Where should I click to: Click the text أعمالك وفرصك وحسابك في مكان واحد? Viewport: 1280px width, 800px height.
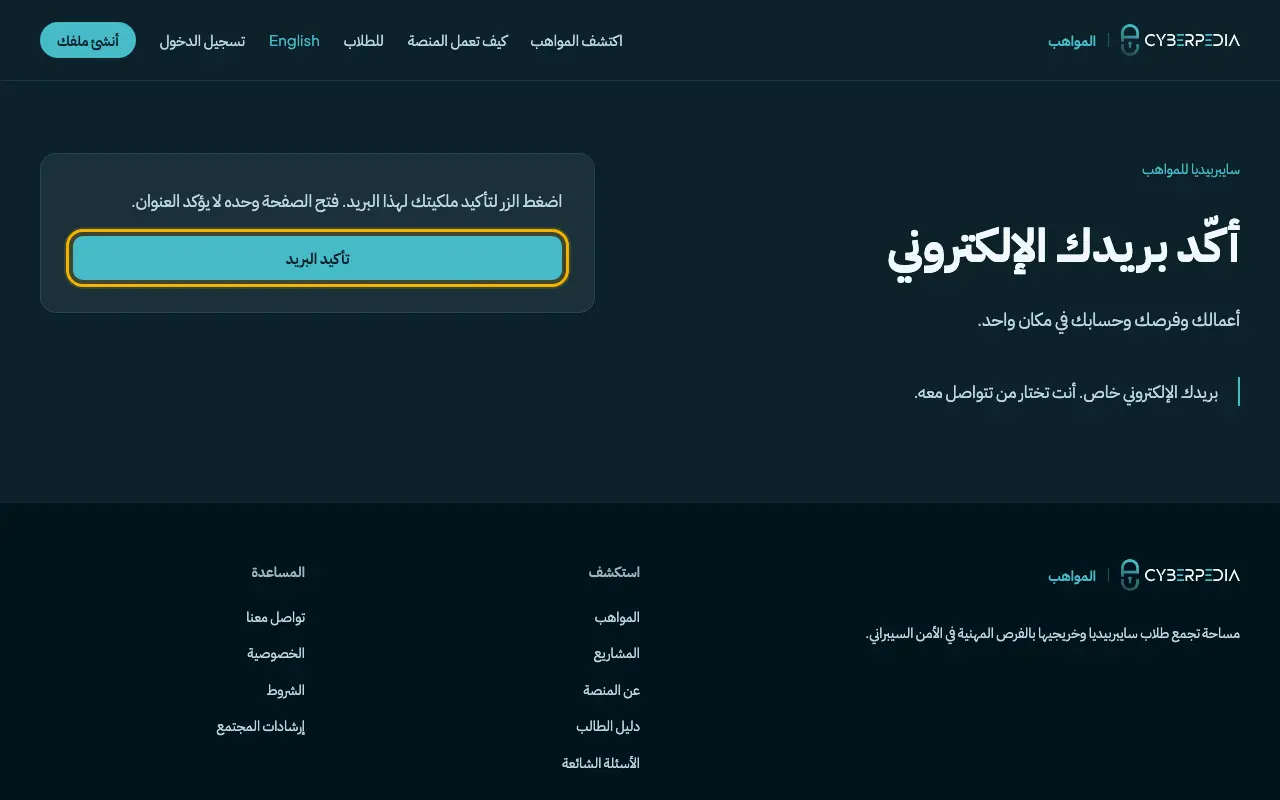click(x=1109, y=321)
